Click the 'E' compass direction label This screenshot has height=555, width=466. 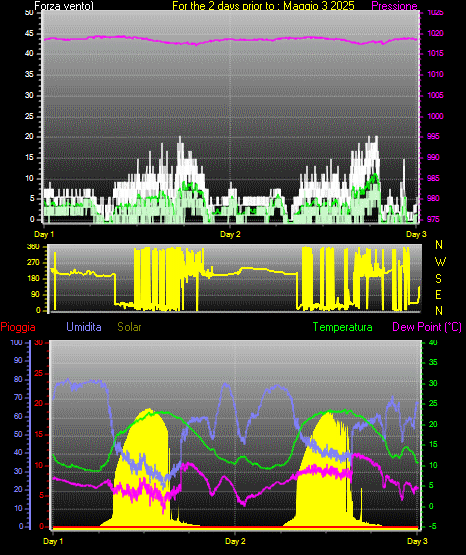(438, 294)
